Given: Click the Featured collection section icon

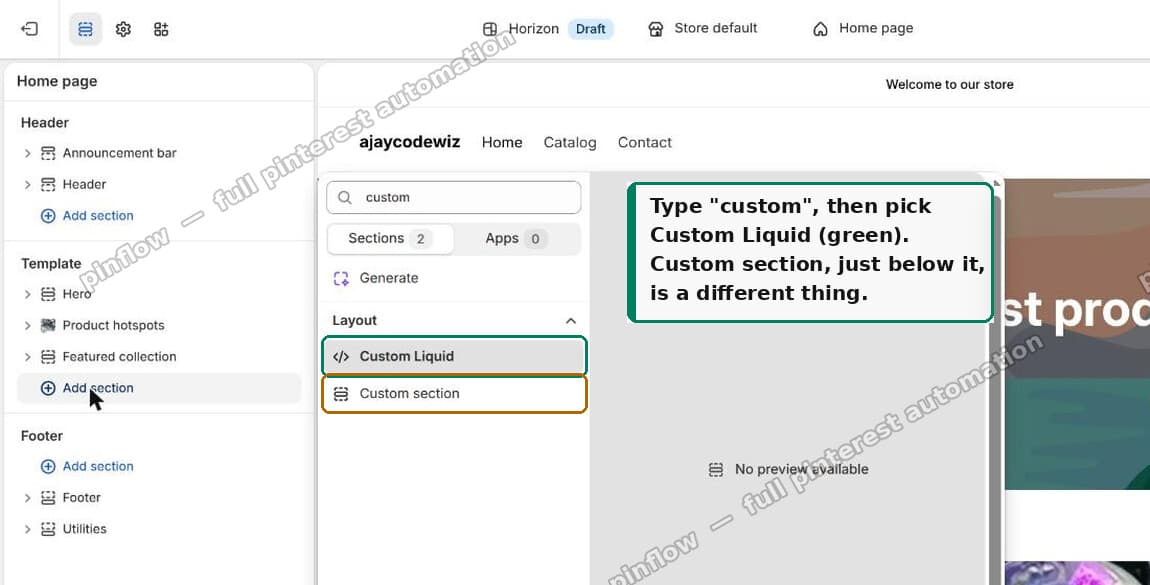Looking at the screenshot, I should point(48,357).
